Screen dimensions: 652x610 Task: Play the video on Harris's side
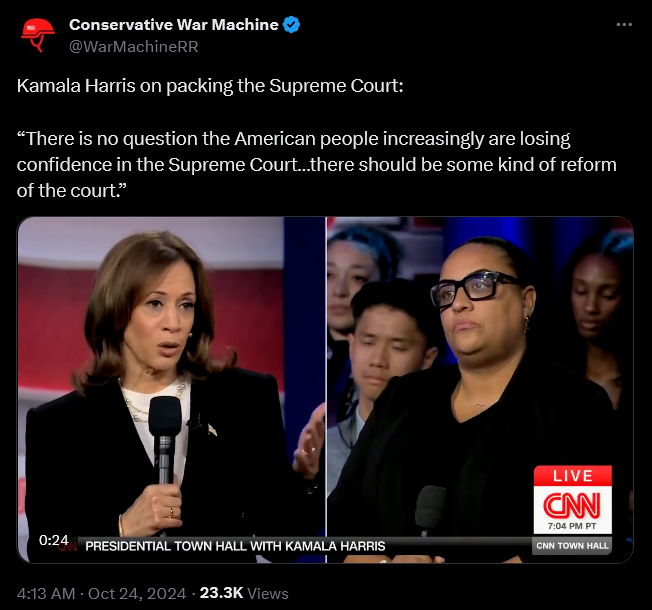(x=171, y=390)
